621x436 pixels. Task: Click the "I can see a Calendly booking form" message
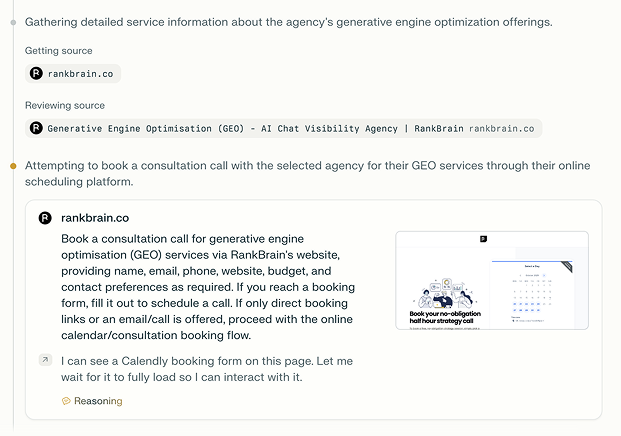coord(207,369)
